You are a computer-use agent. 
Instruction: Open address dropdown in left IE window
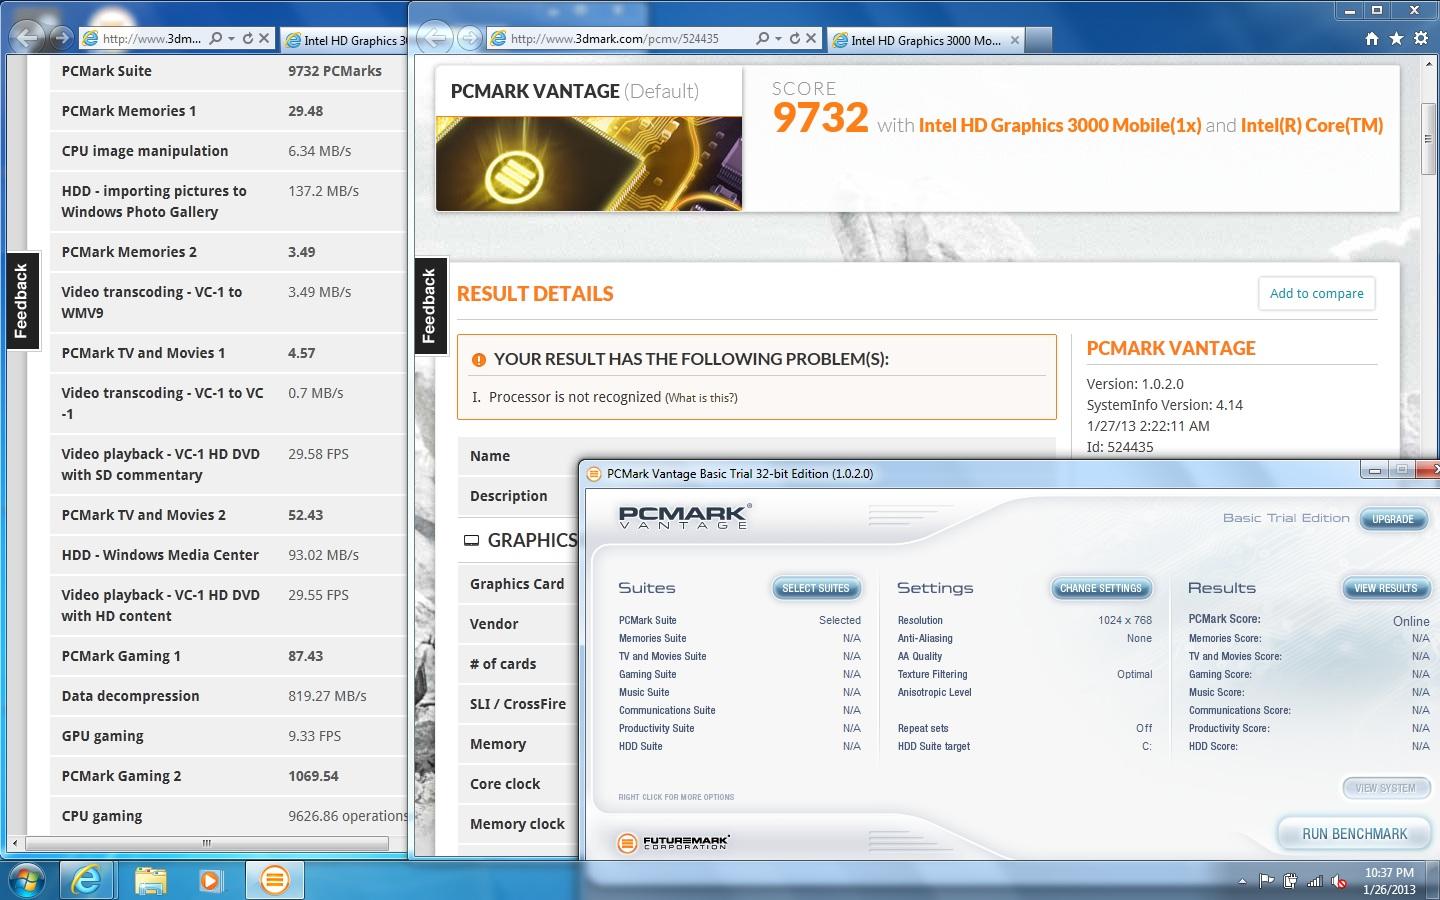pyautogui.click(x=231, y=38)
